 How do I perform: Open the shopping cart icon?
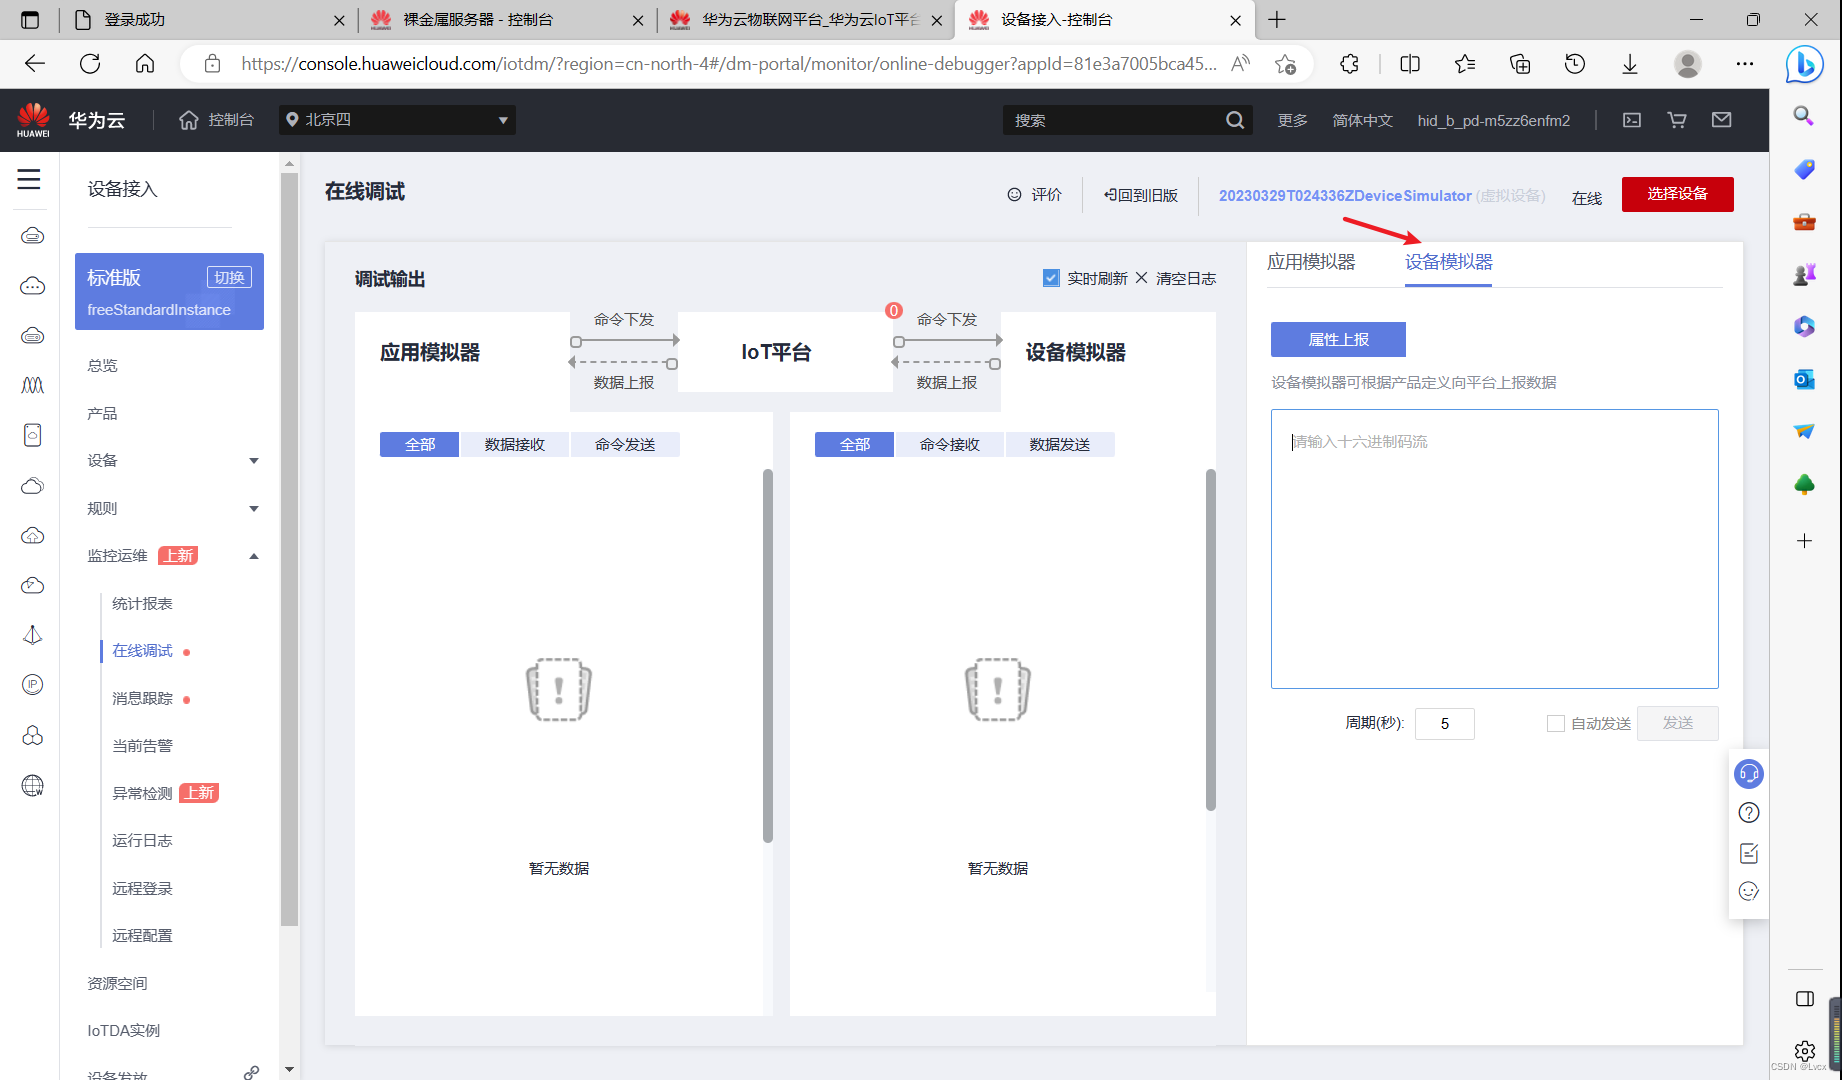1677,120
